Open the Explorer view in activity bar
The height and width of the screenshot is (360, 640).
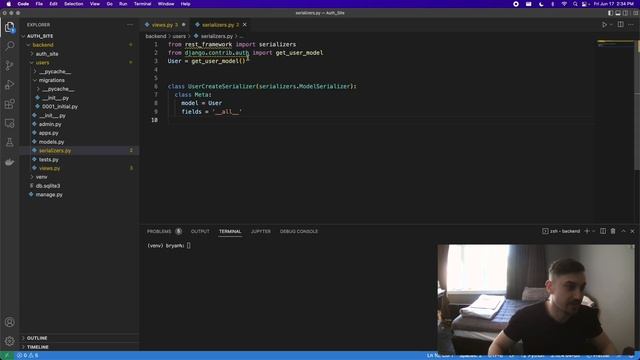point(9,27)
